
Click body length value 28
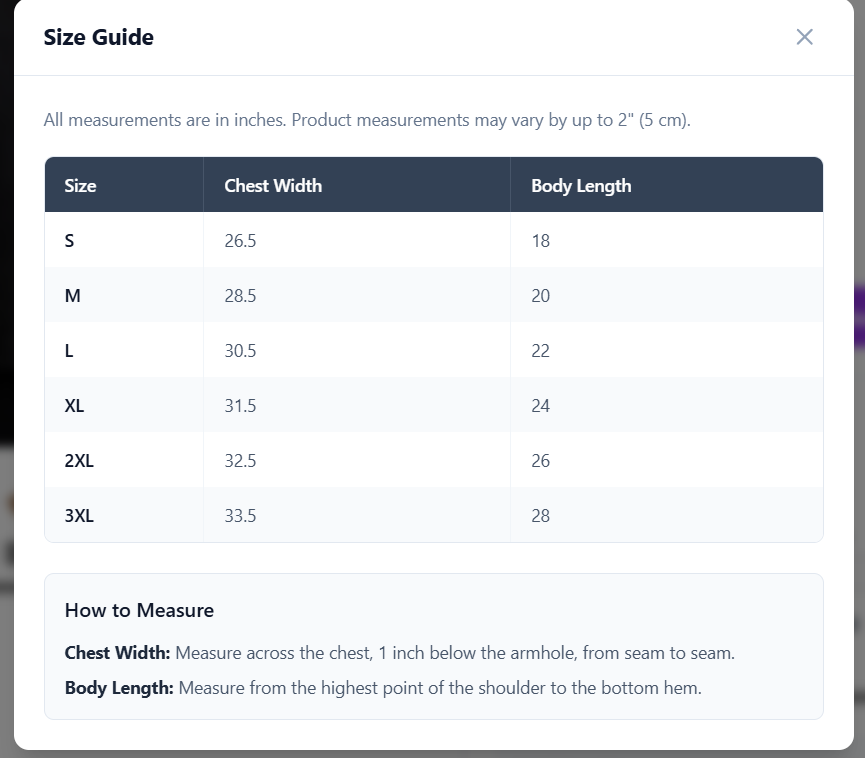coord(541,516)
